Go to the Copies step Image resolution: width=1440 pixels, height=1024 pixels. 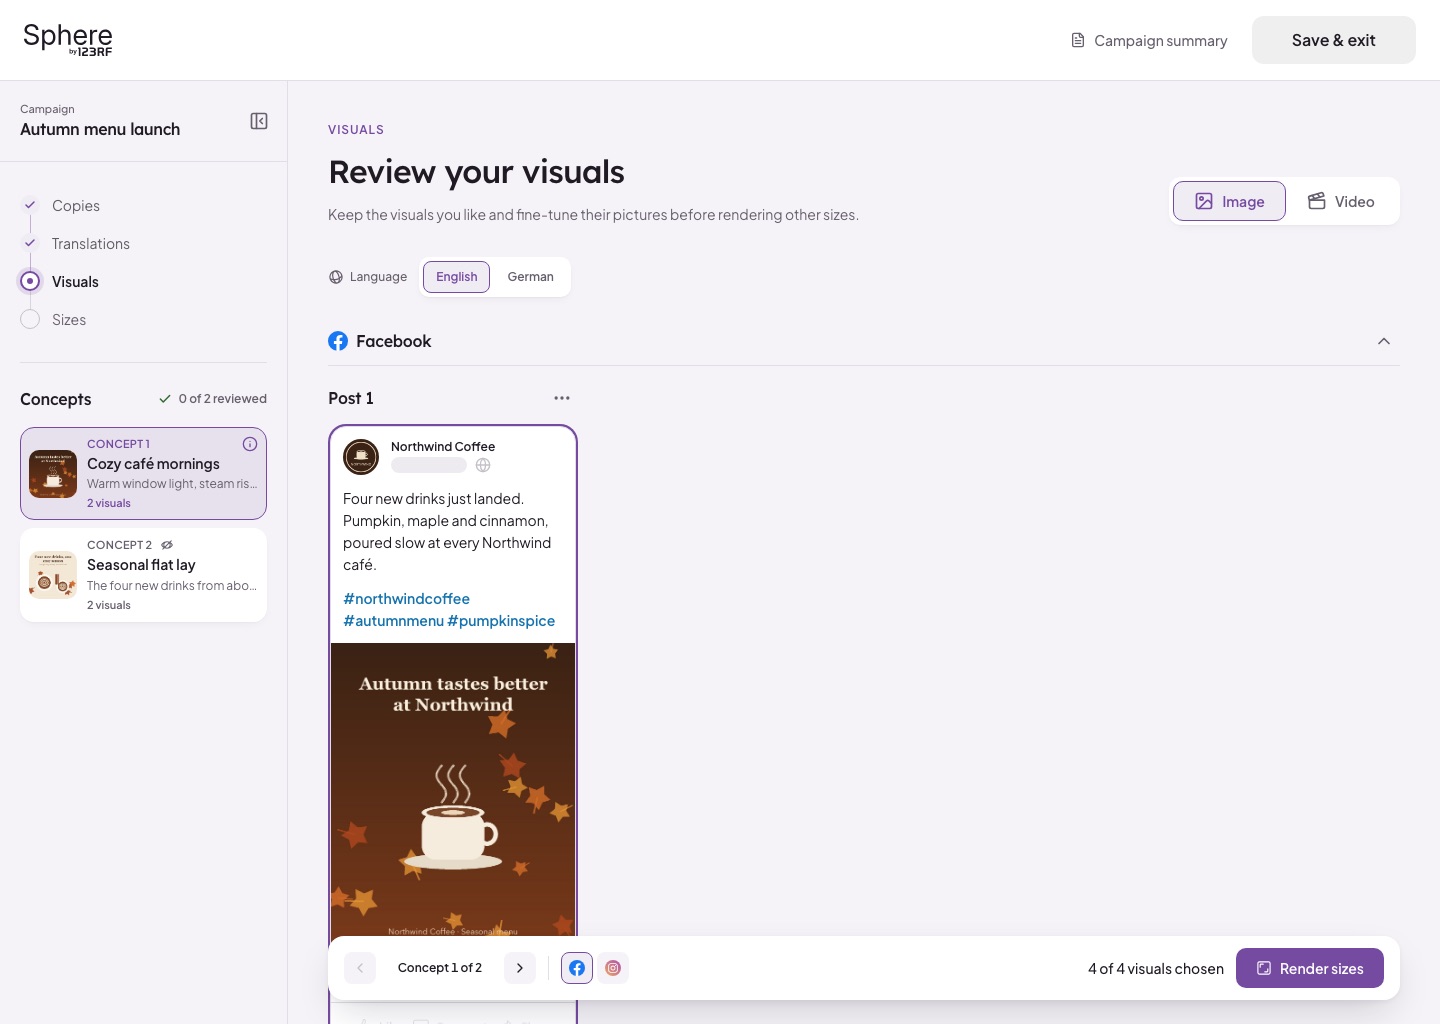76,206
